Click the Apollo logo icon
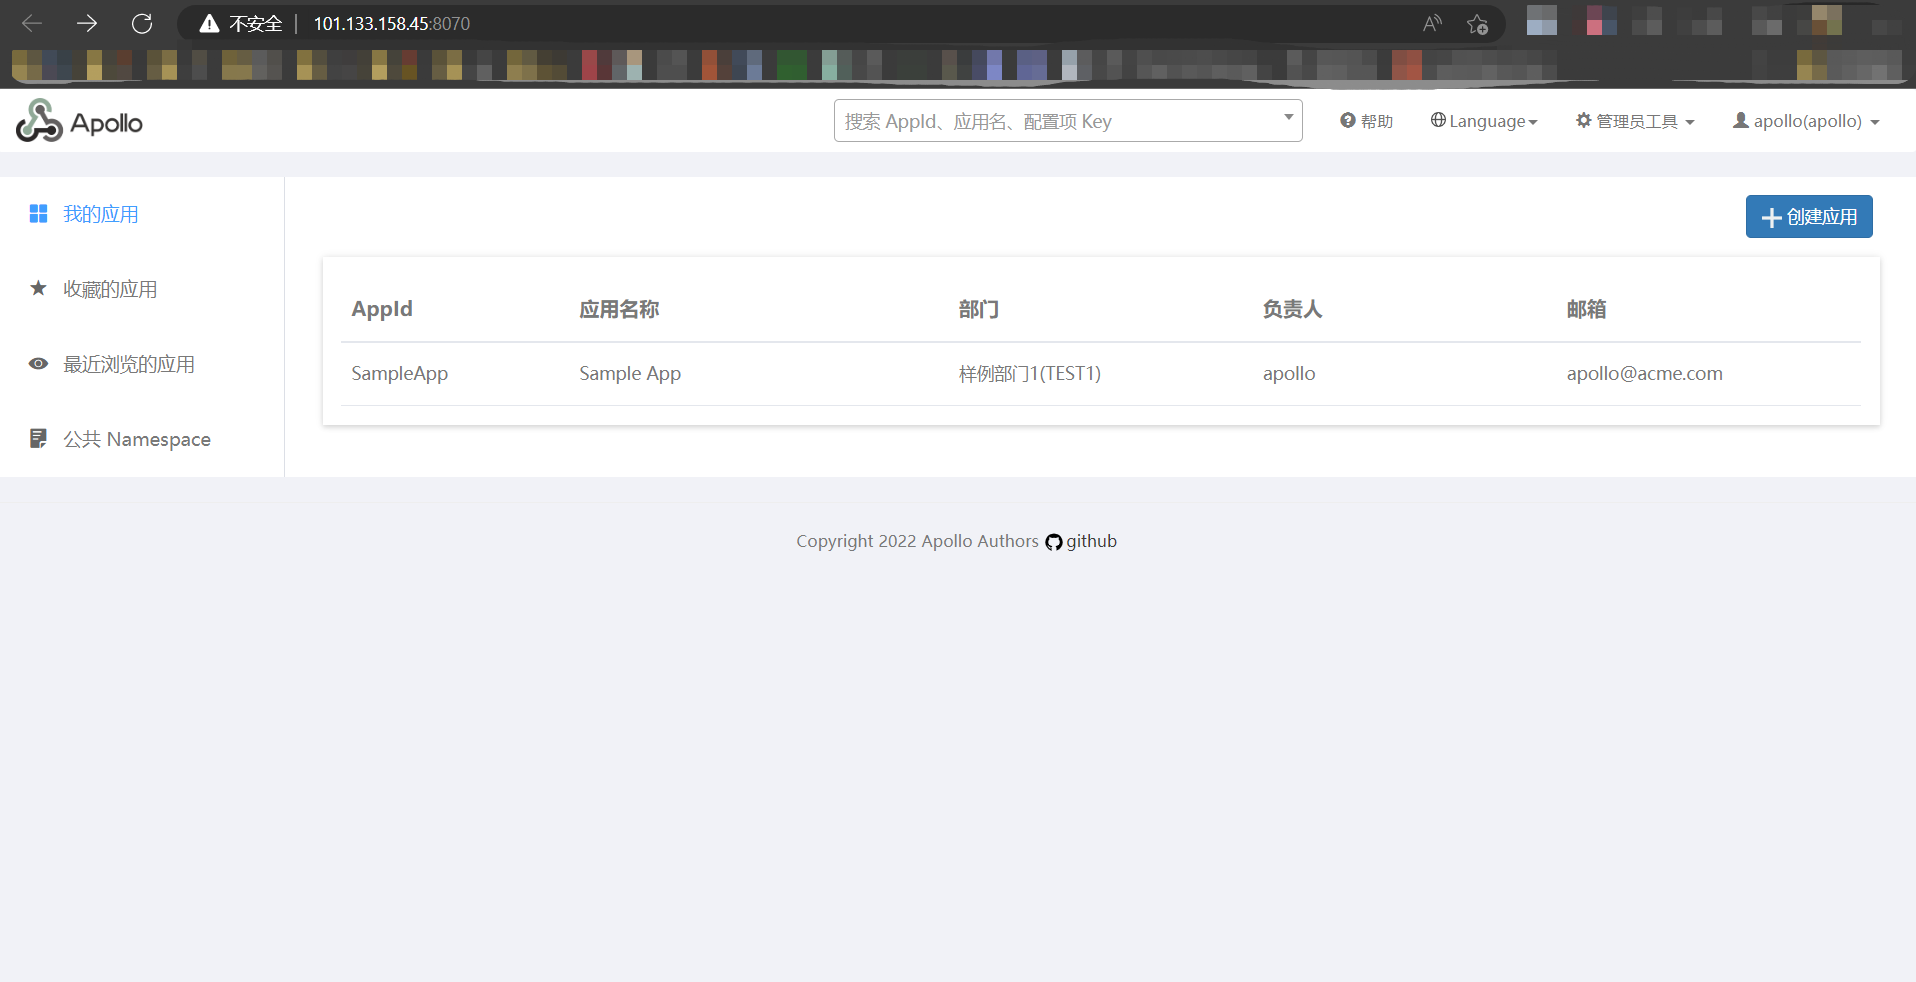Viewport: 1916px width, 982px height. pyautogui.click(x=39, y=121)
